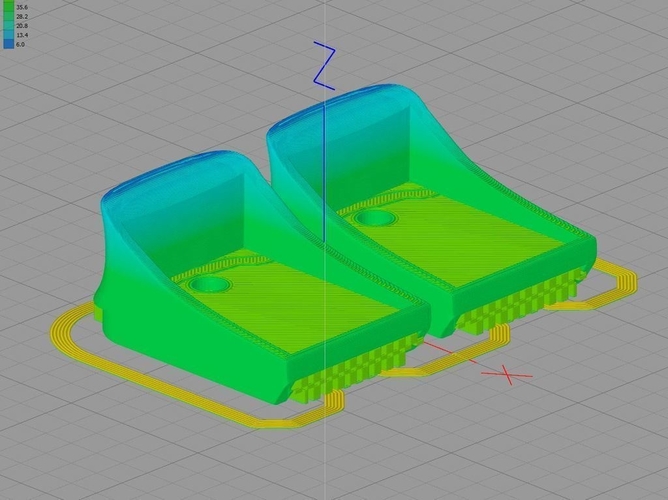Click the teal 20.8 legend swatch
Screen dimensions: 668x500
[9, 26]
